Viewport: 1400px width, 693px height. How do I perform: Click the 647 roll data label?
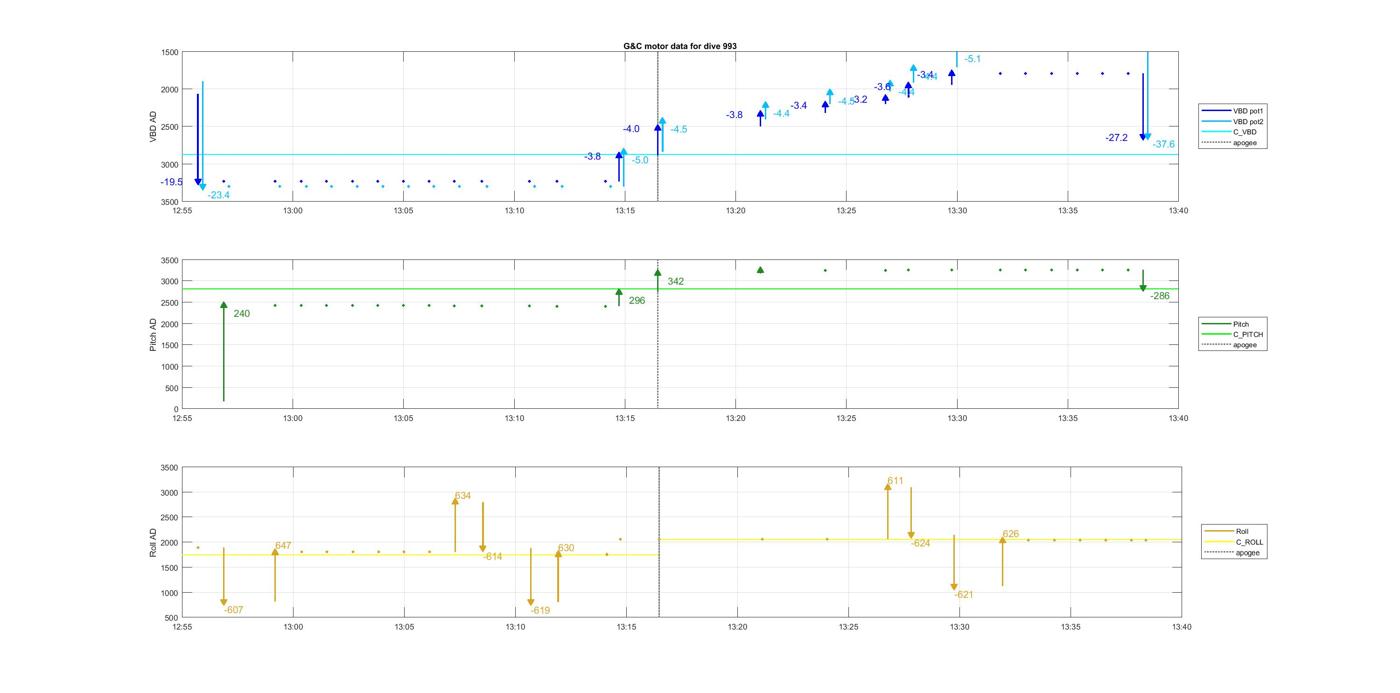tap(283, 546)
